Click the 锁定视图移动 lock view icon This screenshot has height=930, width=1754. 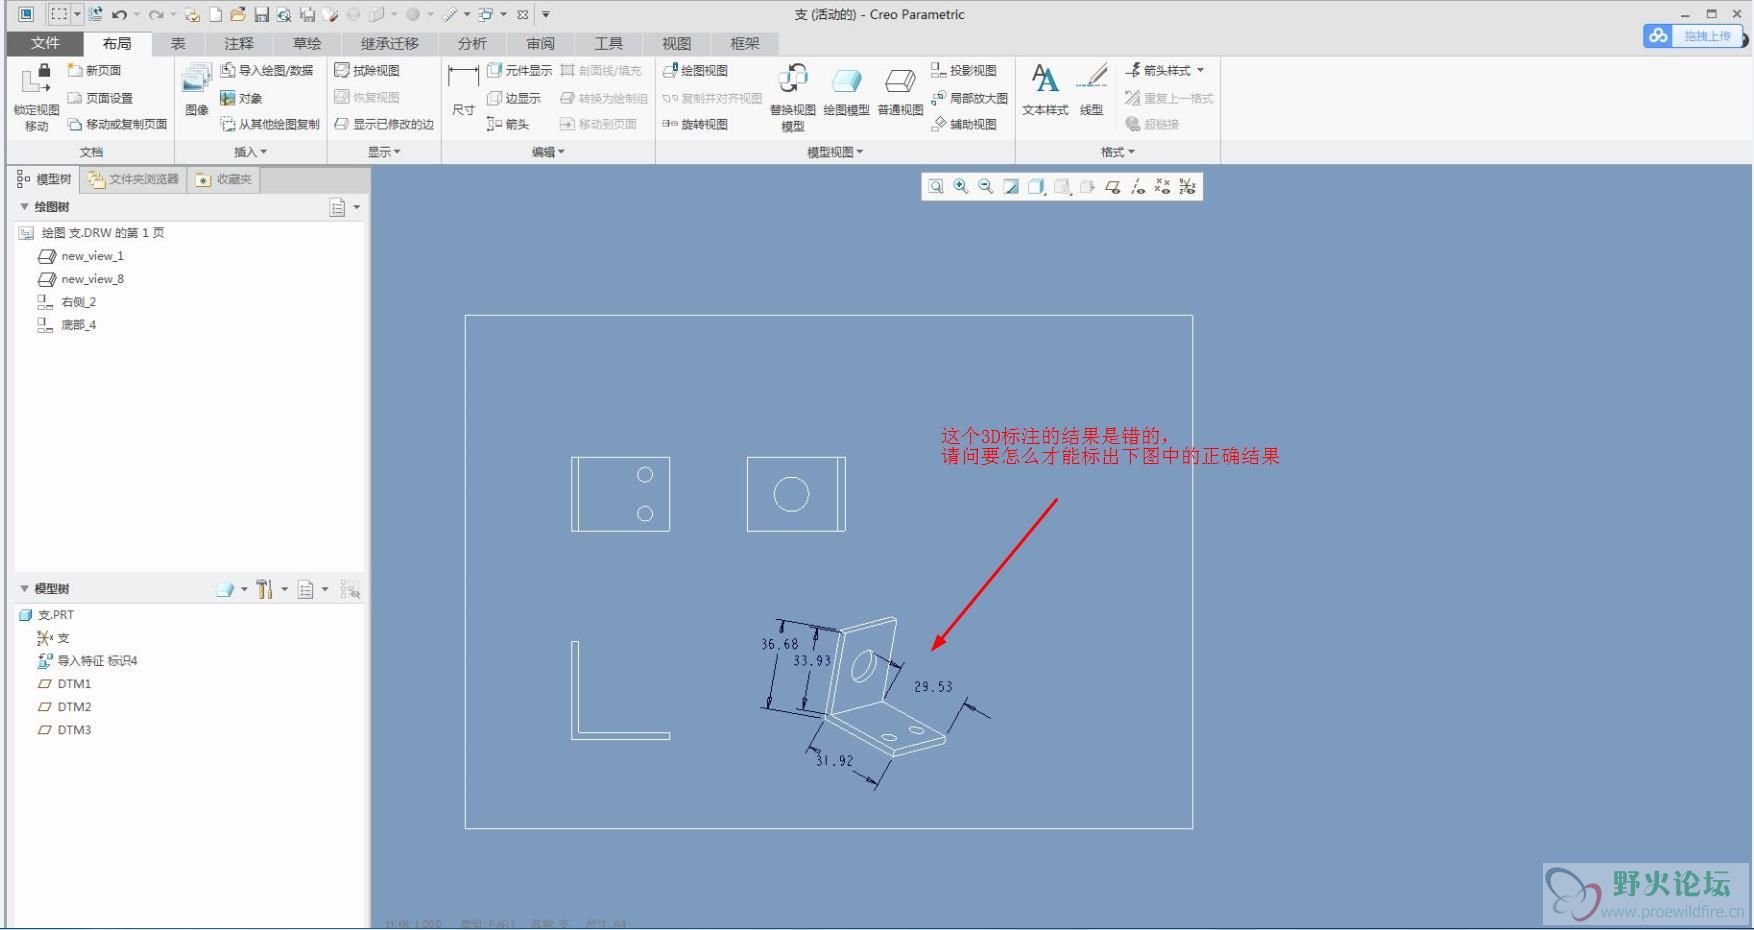(x=36, y=97)
